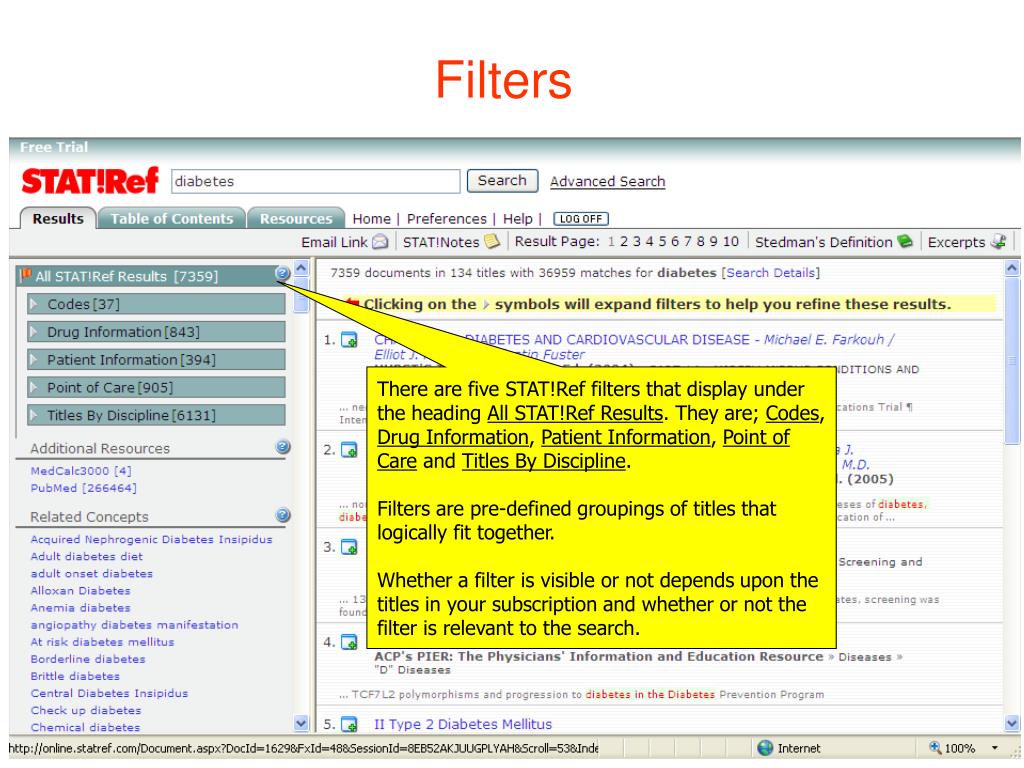
Task: Open Preferences
Action: 447,219
